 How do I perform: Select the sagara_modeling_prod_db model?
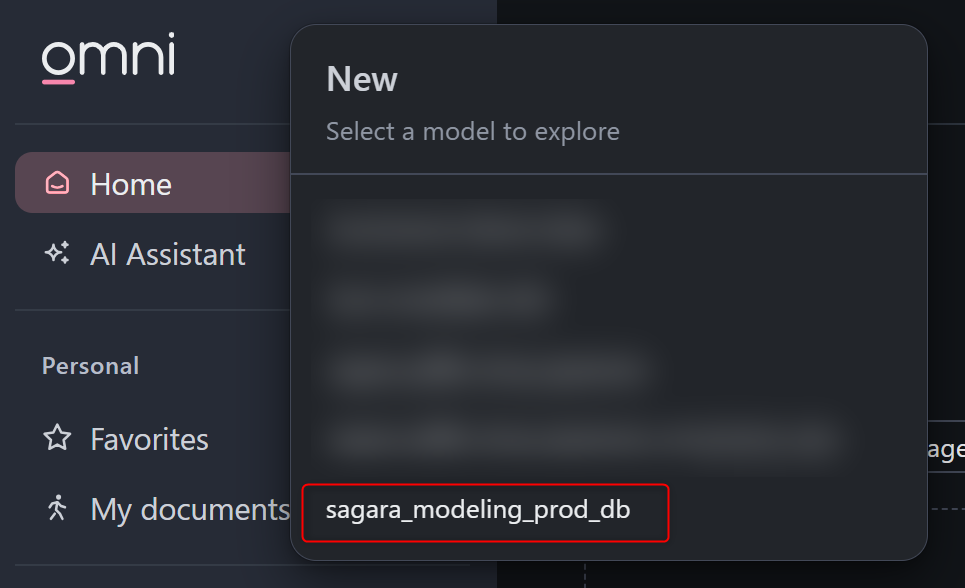click(x=478, y=510)
